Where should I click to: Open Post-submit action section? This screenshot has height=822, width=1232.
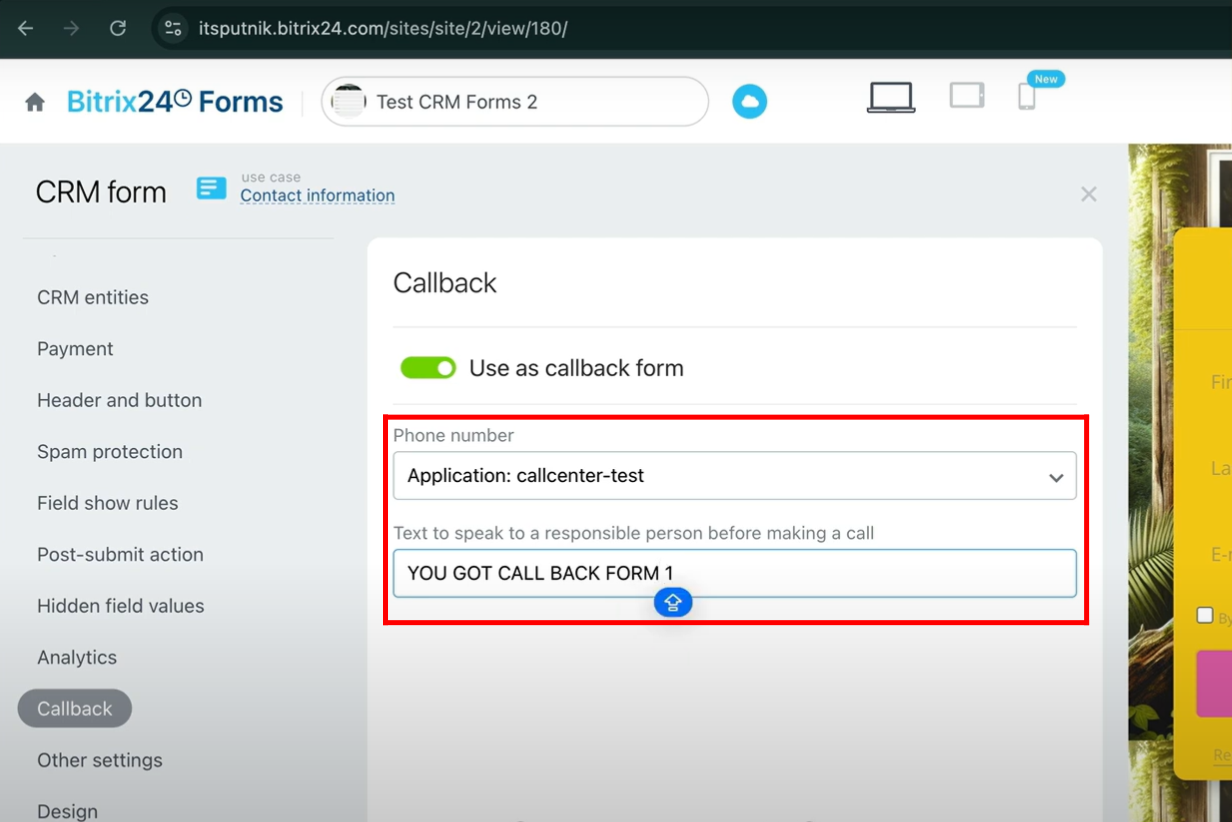(120, 555)
